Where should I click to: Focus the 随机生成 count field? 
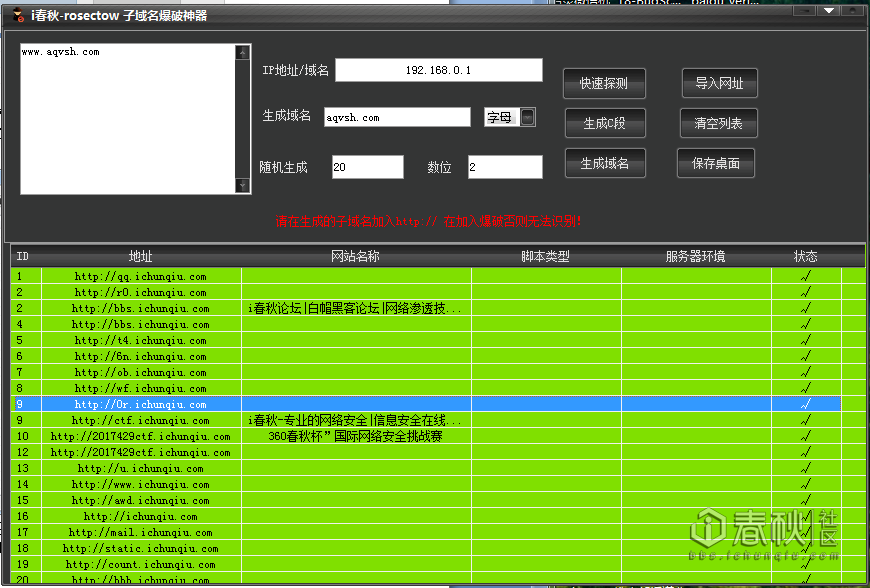coord(368,167)
